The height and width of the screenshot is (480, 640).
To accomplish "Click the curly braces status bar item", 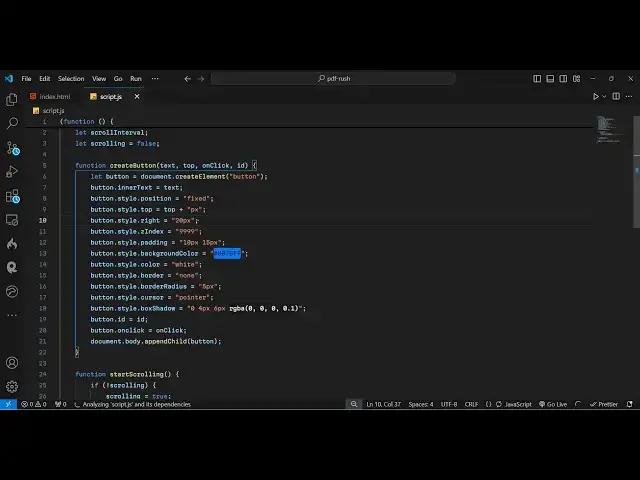I will click(489, 404).
